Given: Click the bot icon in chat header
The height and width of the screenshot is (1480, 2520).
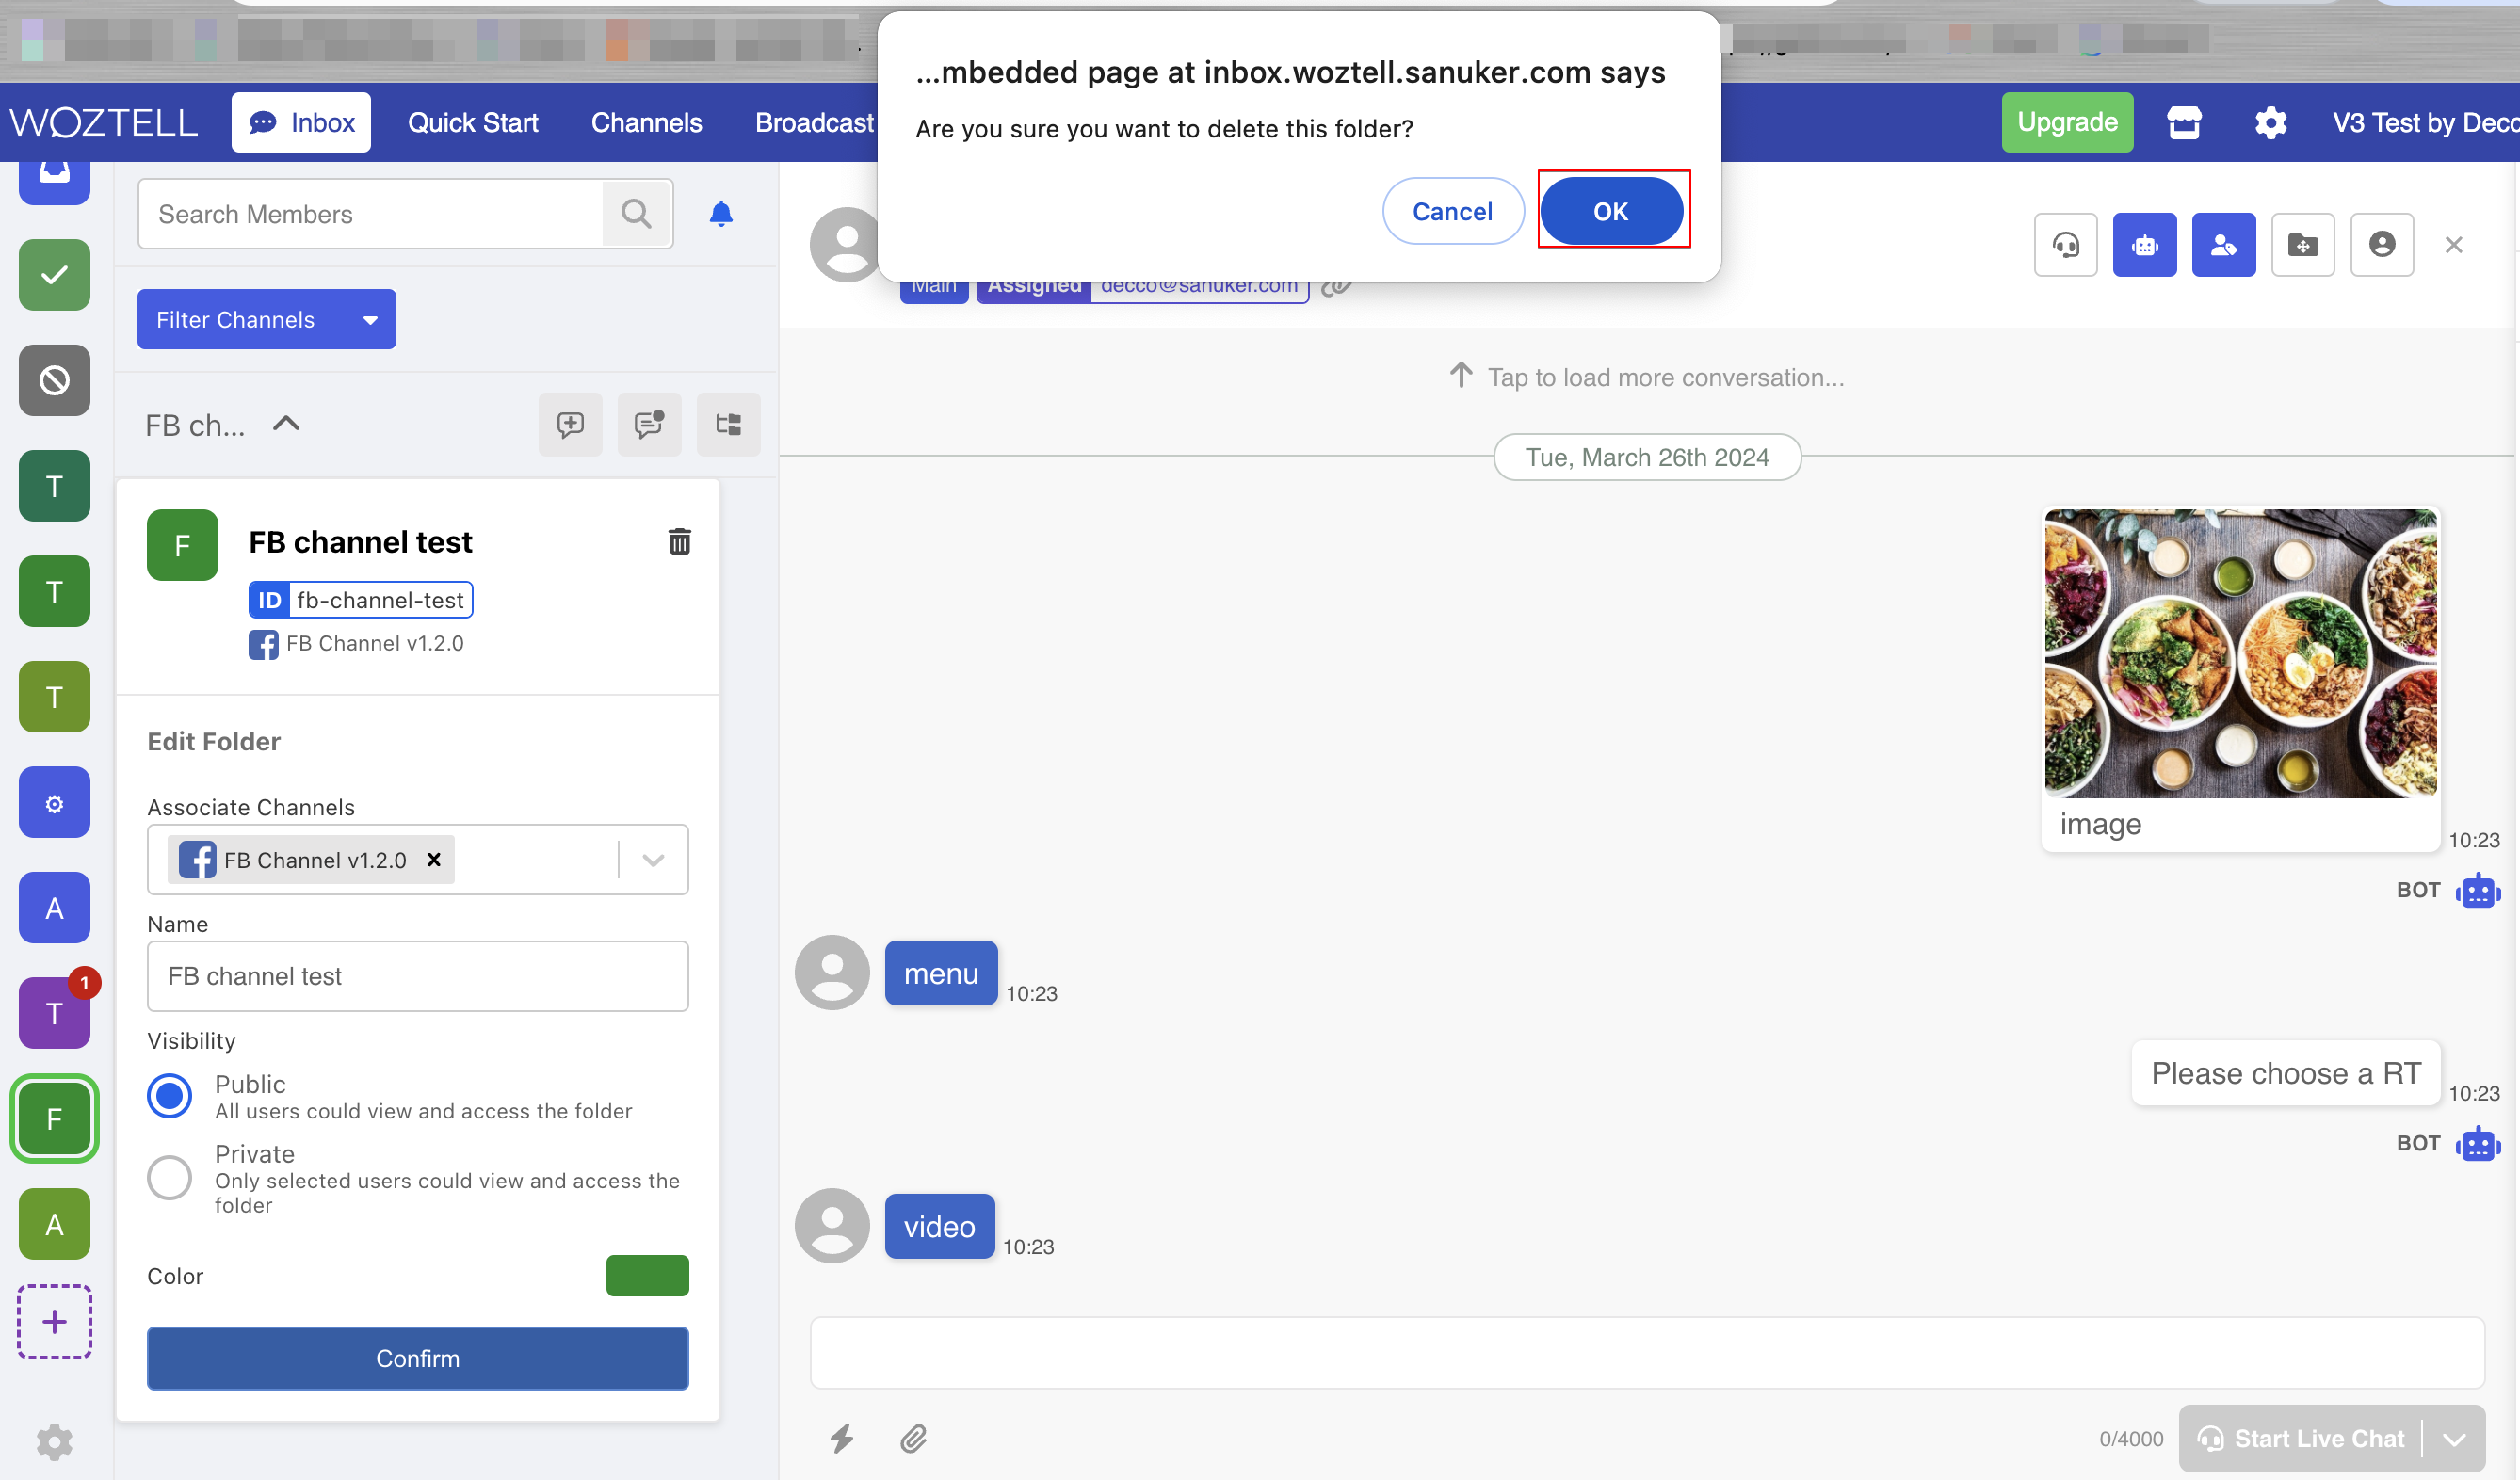Looking at the screenshot, I should point(2143,245).
